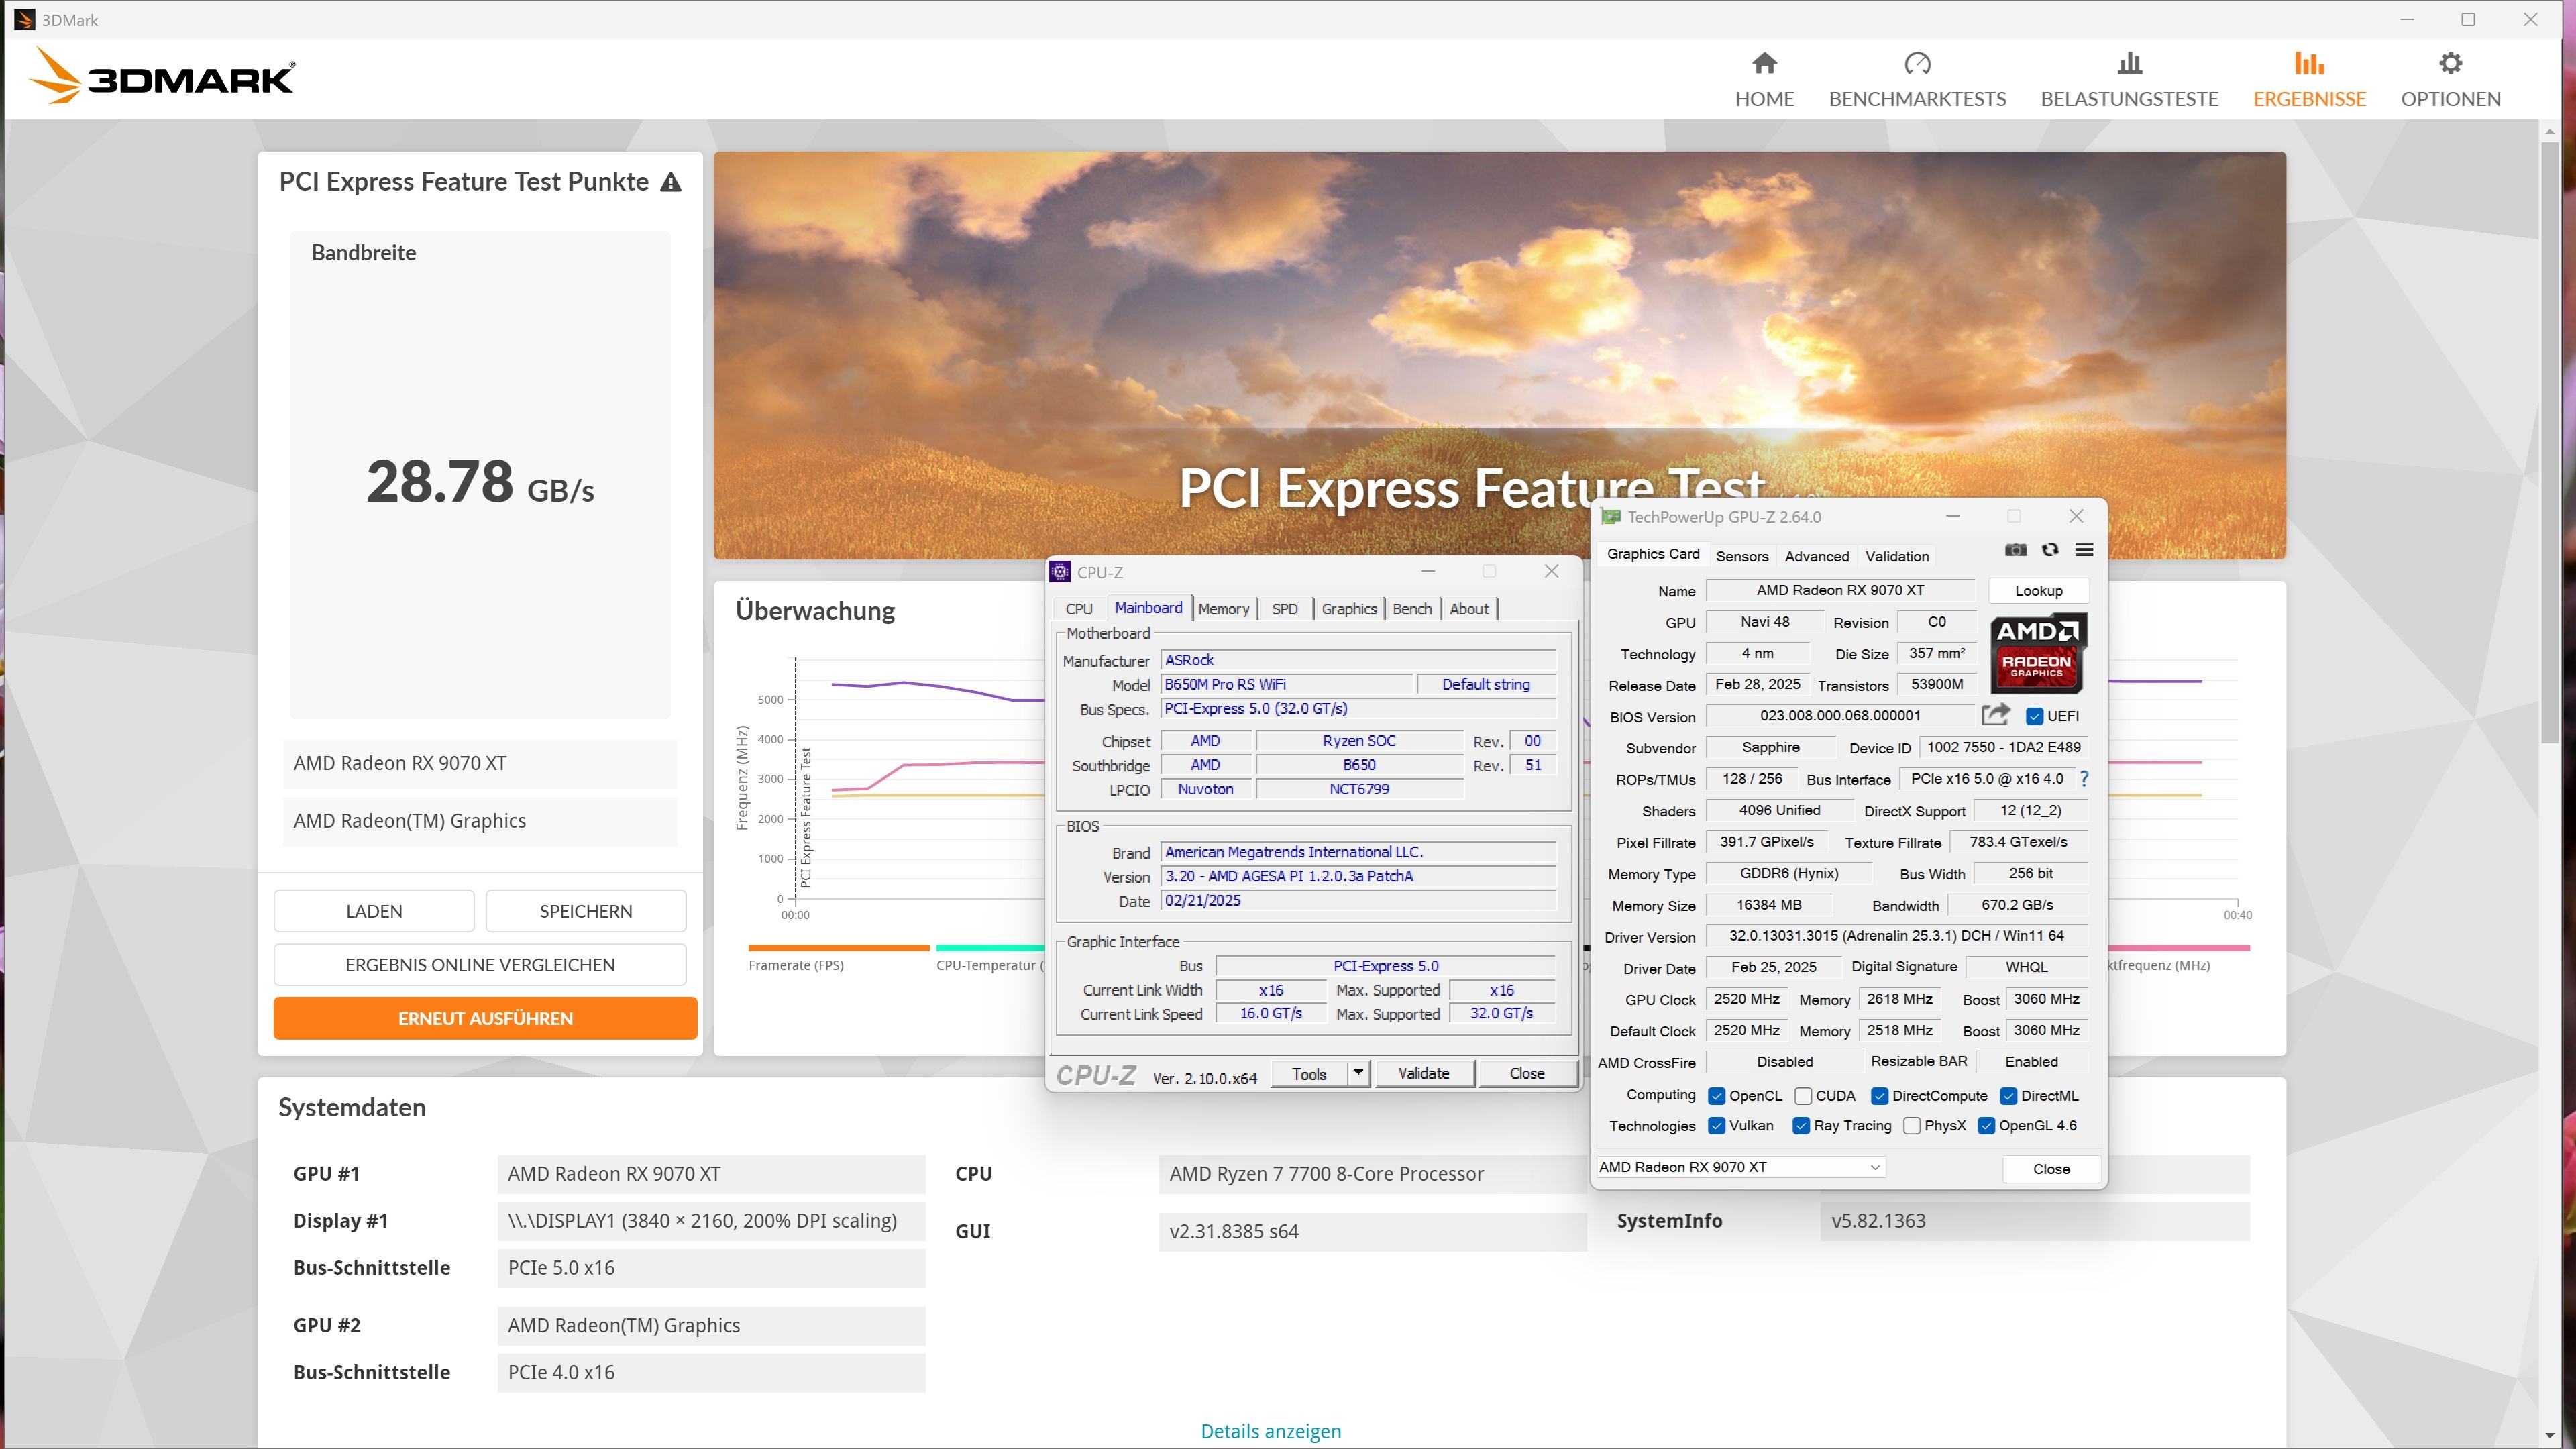Expand GPU selection dropdown in GPU-Z
Screen dimensions: 2576x1449
tap(1875, 1167)
